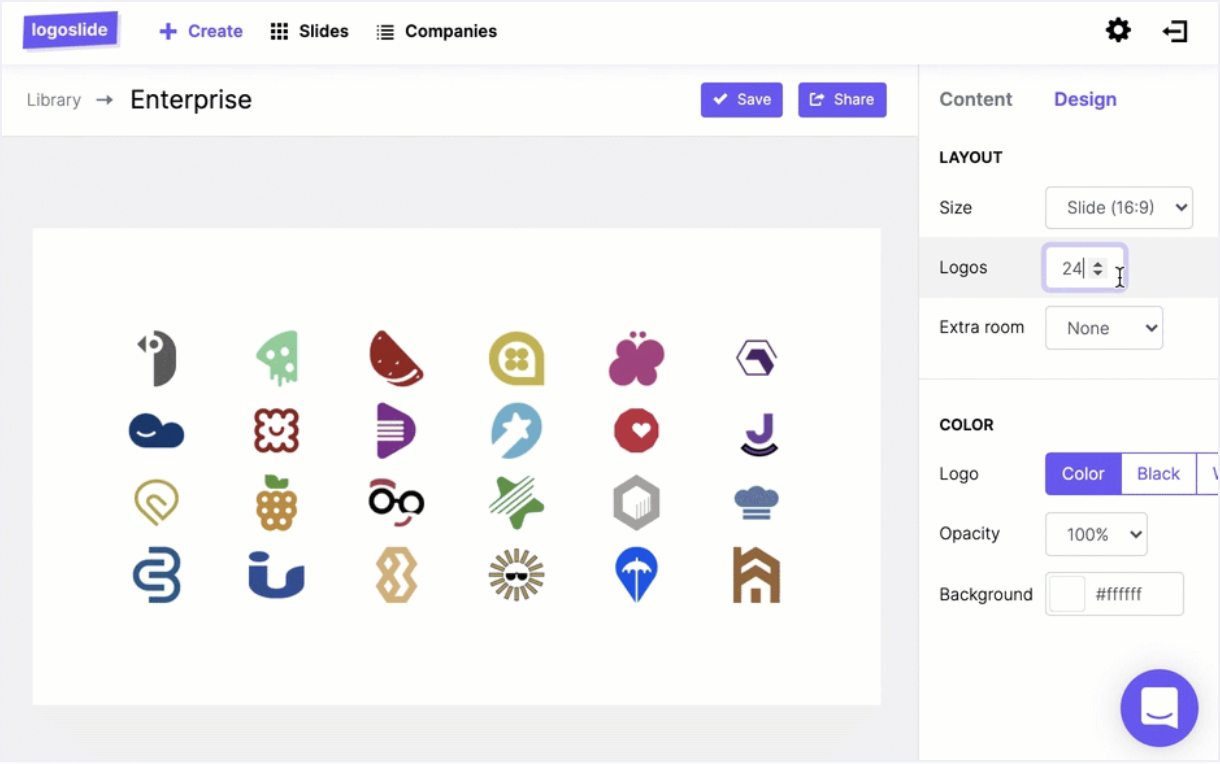Image resolution: width=1220 pixels, height=764 pixels.
Task: Select the purple butterfly logo
Action: pos(637,358)
